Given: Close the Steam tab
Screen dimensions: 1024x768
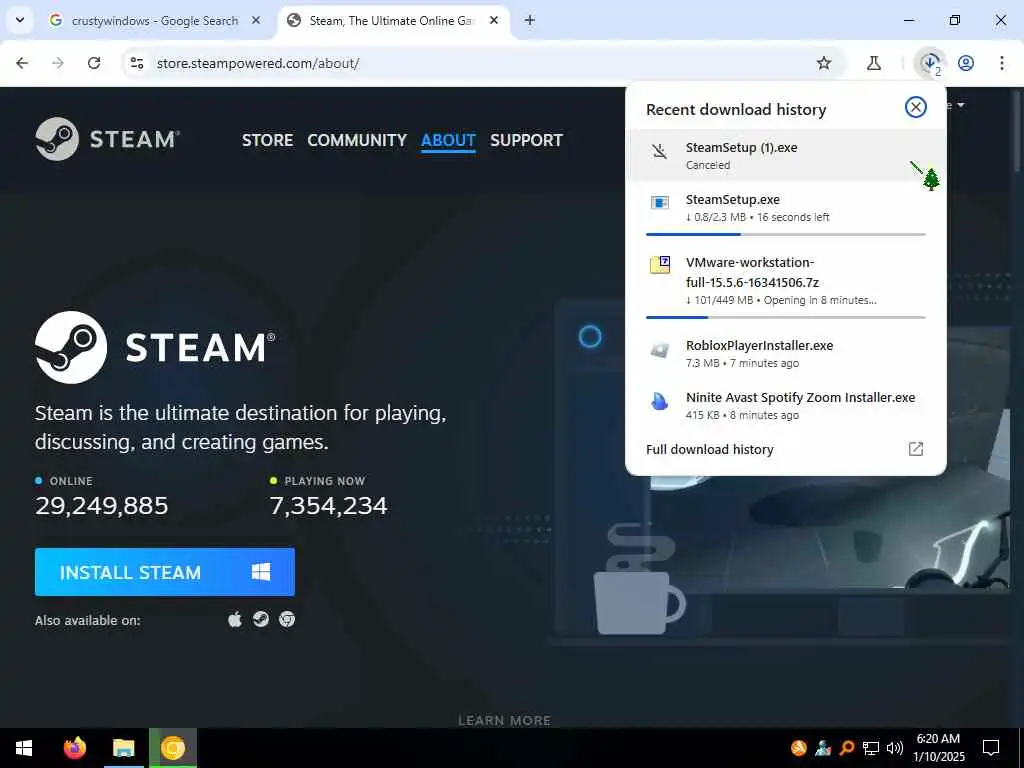Looking at the screenshot, I should click(494, 21).
